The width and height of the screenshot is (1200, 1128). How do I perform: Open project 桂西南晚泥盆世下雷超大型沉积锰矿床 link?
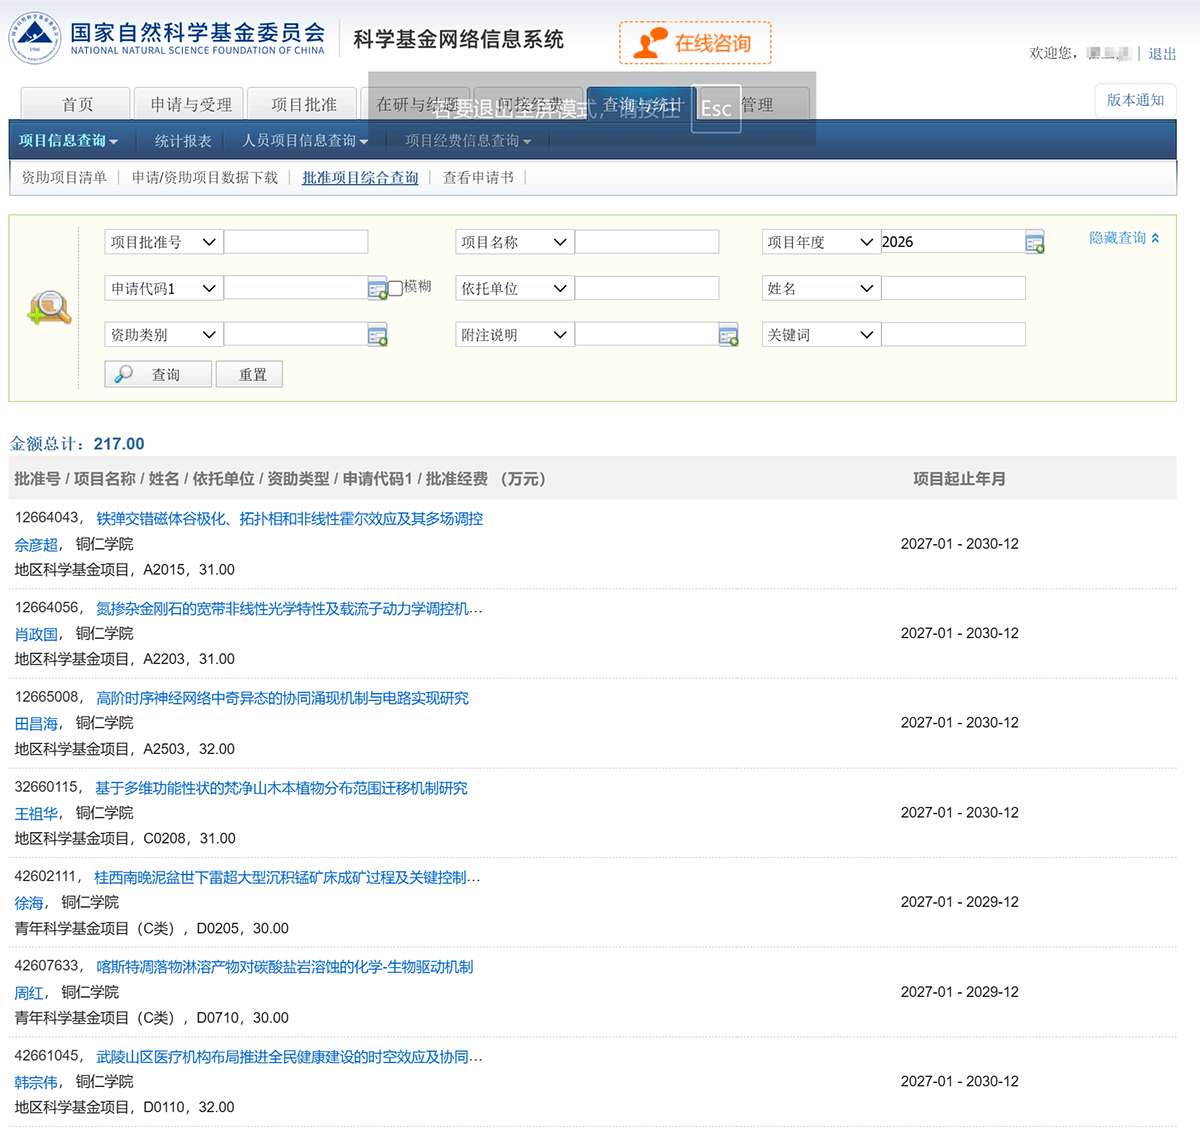tap(287, 877)
